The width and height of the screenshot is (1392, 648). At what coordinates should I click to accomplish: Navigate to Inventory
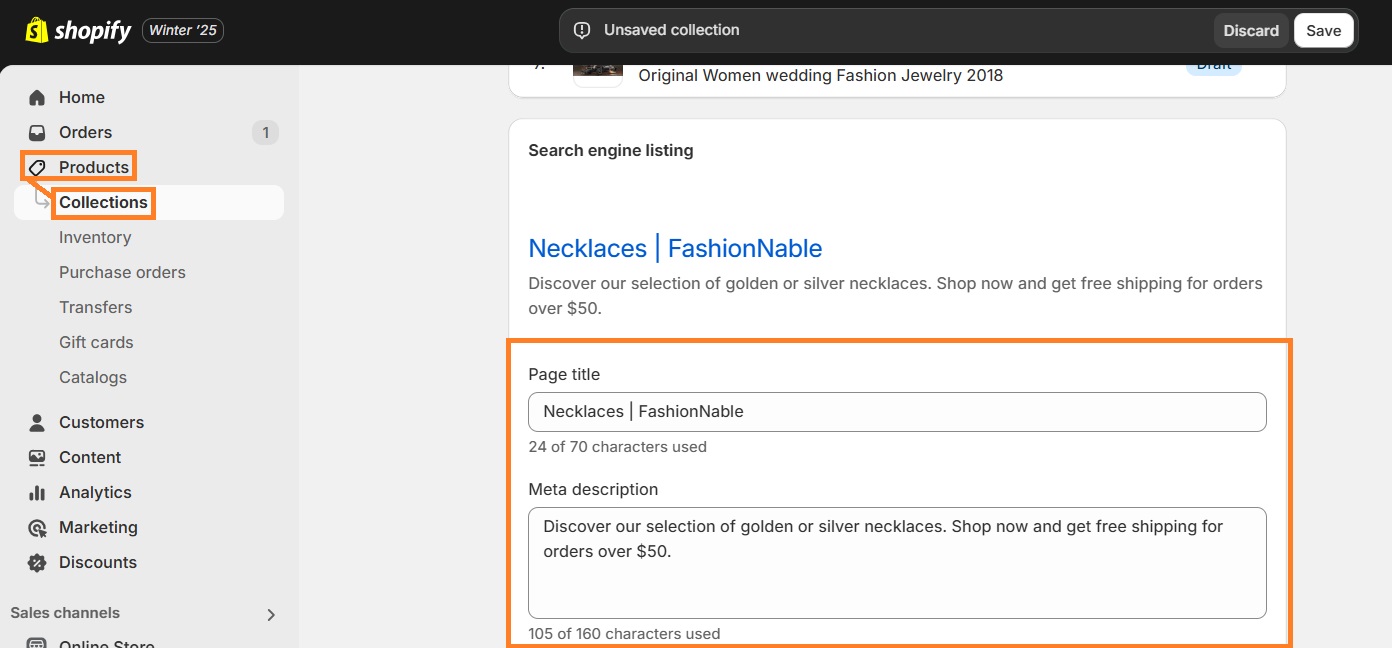click(95, 237)
